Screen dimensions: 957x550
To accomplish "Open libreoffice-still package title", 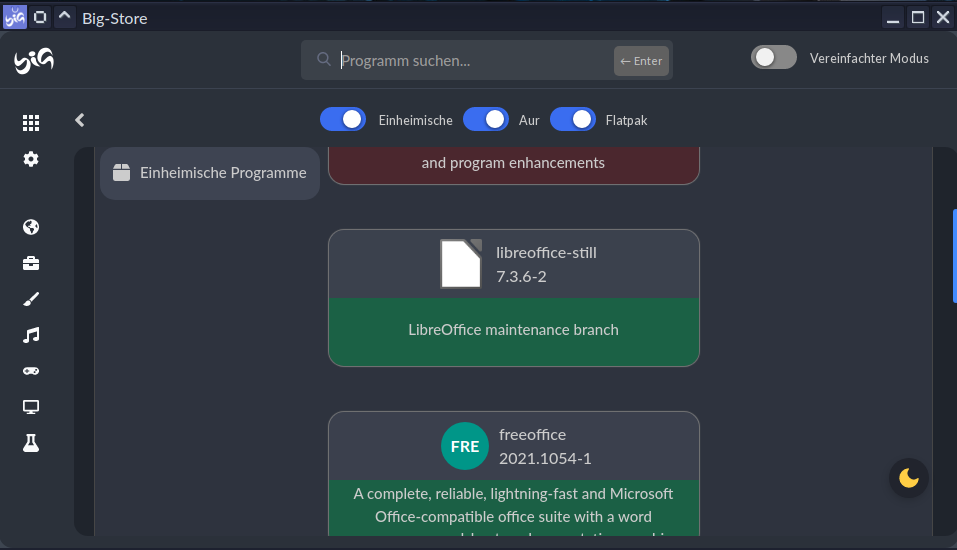I will 546,253.
